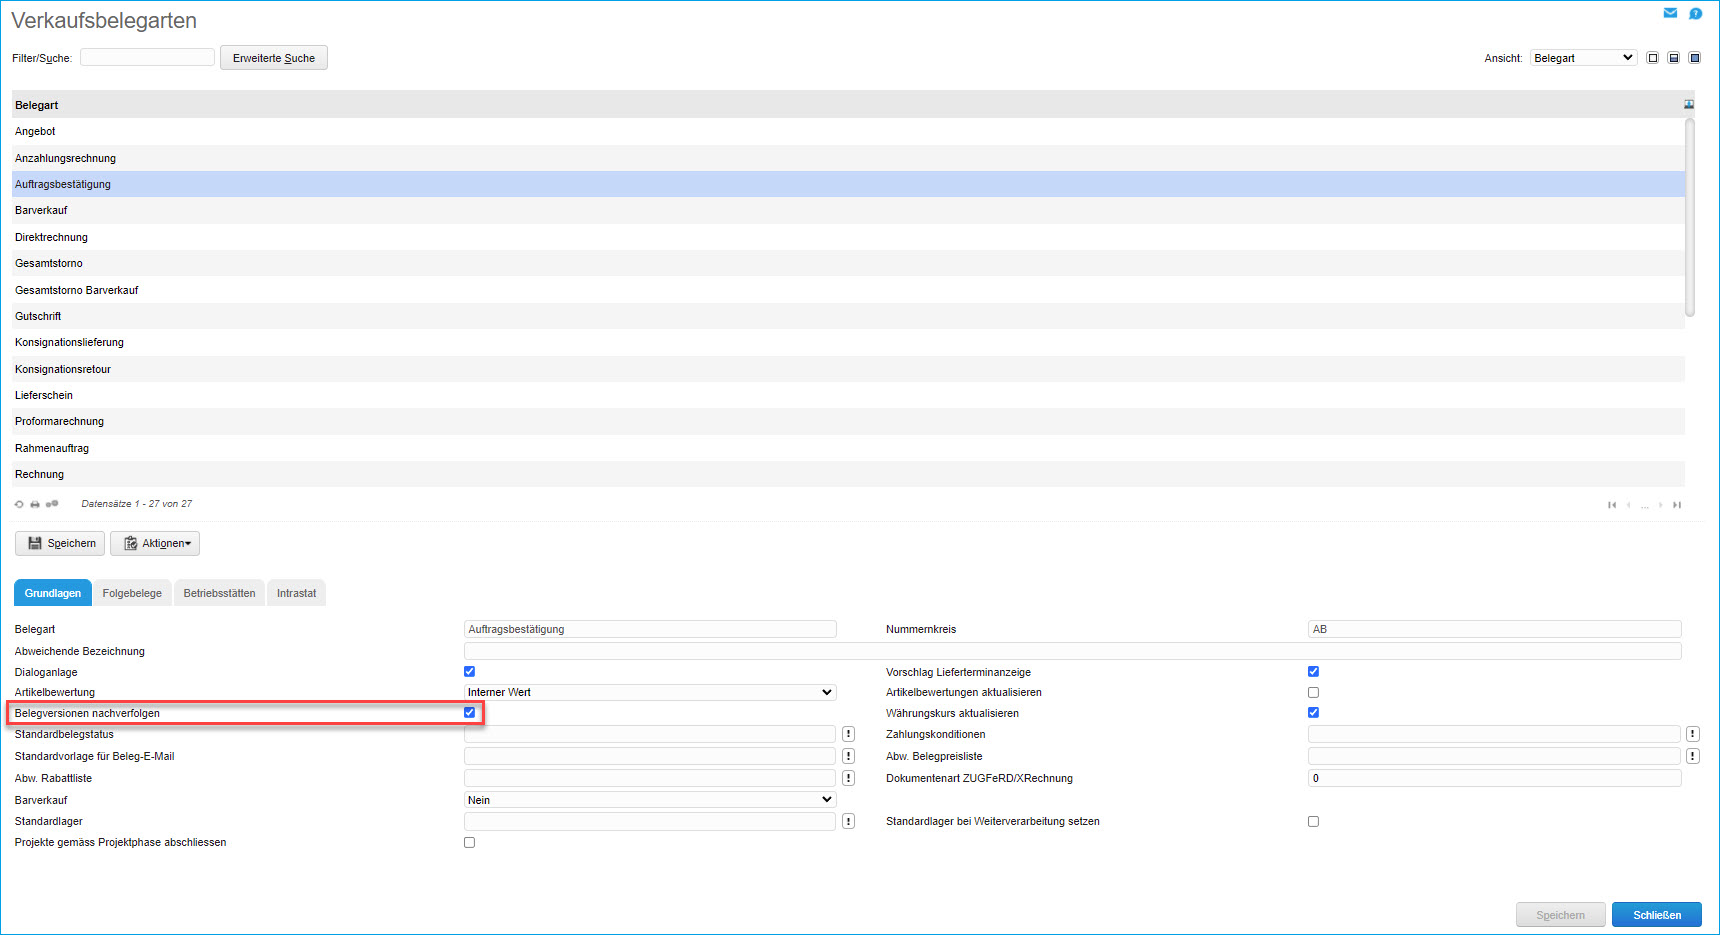Open the Intrastat tab

[296, 593]
